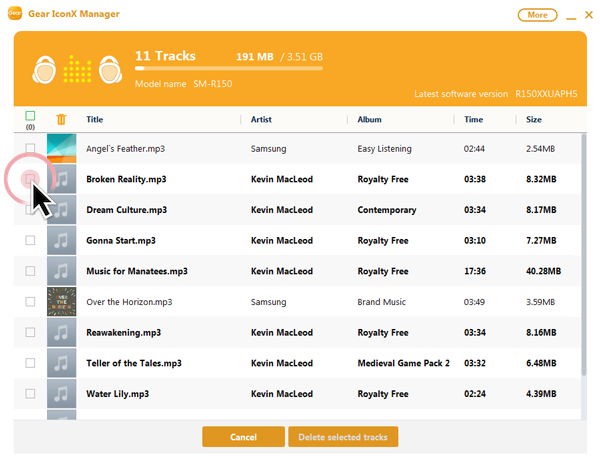
Task: Sort tracks by Size column header
Action: click(x=533, y=119)
